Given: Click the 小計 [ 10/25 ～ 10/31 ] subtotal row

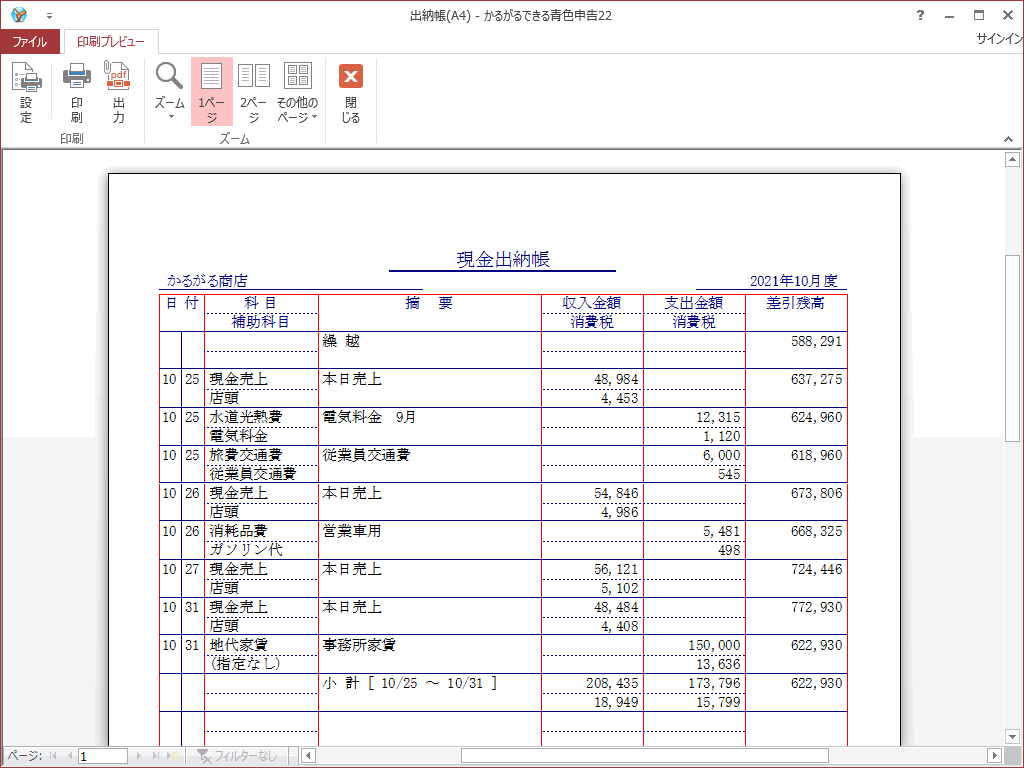Looking at the screenshot, I should (410, 683).
